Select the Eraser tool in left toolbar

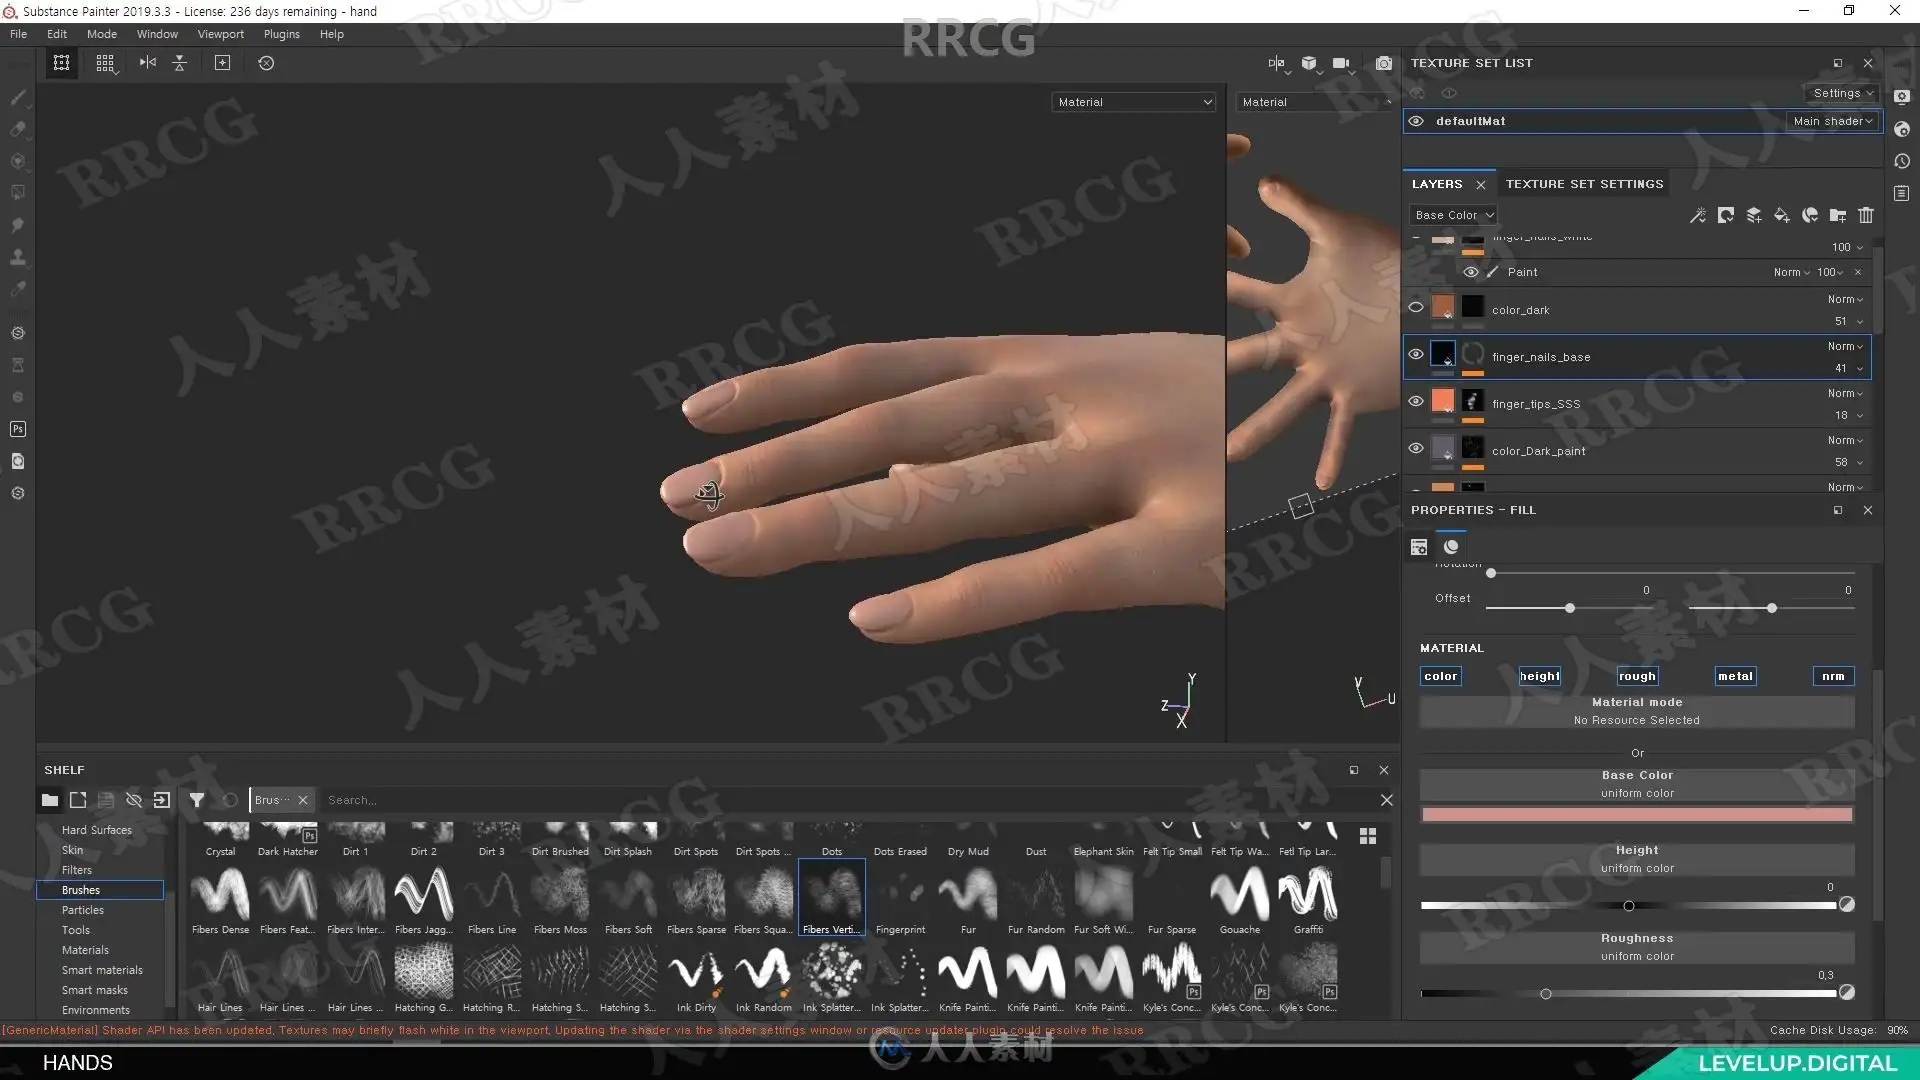coord(17,129)
